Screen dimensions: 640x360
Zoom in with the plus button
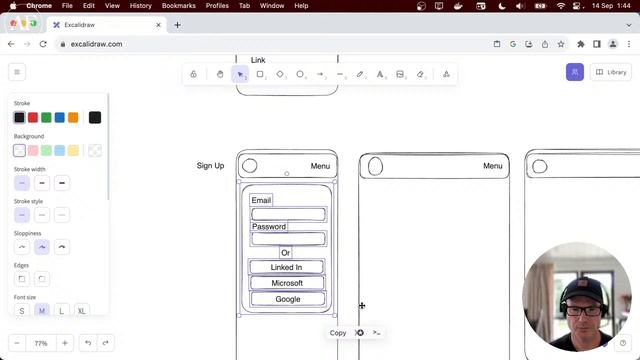pyautogui.click(x=64, y=343)
